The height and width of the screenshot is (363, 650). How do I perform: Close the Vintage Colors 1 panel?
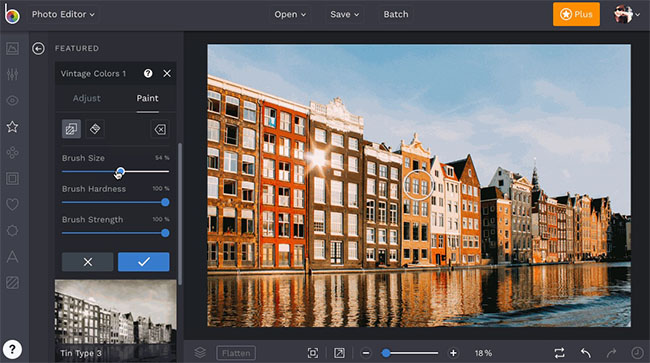(167, 73)
